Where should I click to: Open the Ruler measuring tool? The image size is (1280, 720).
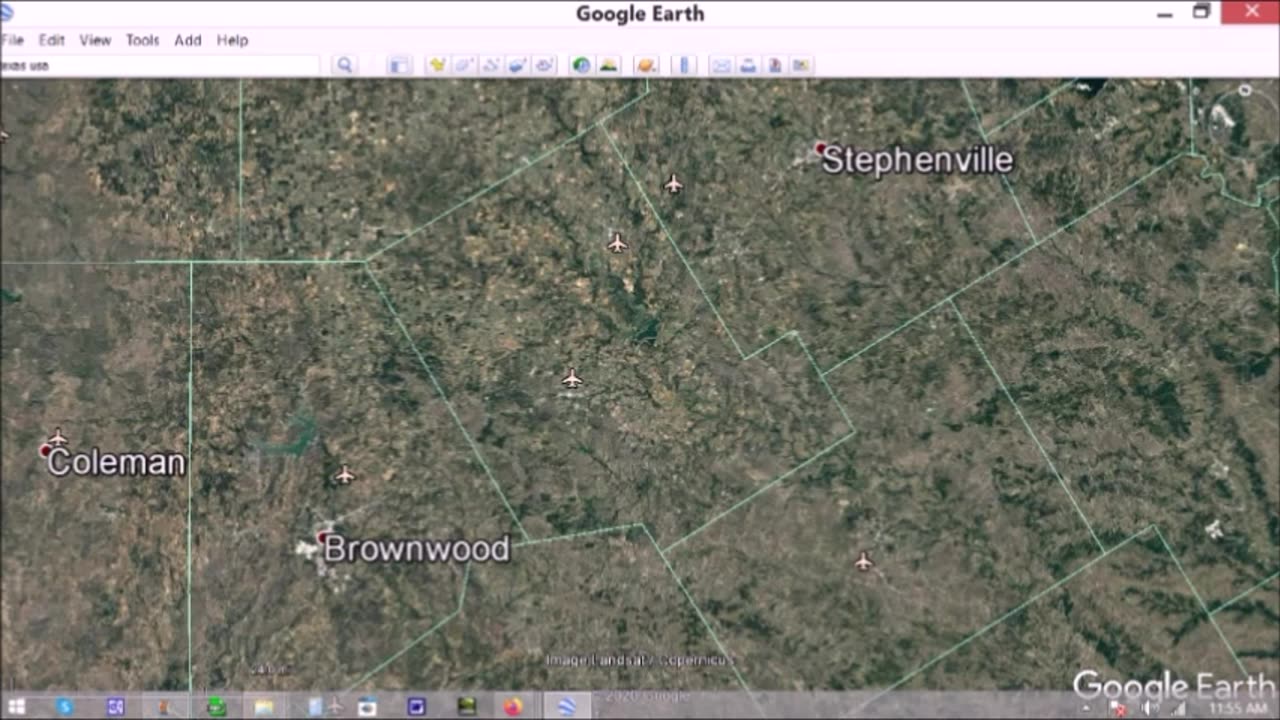click(685, 66)
